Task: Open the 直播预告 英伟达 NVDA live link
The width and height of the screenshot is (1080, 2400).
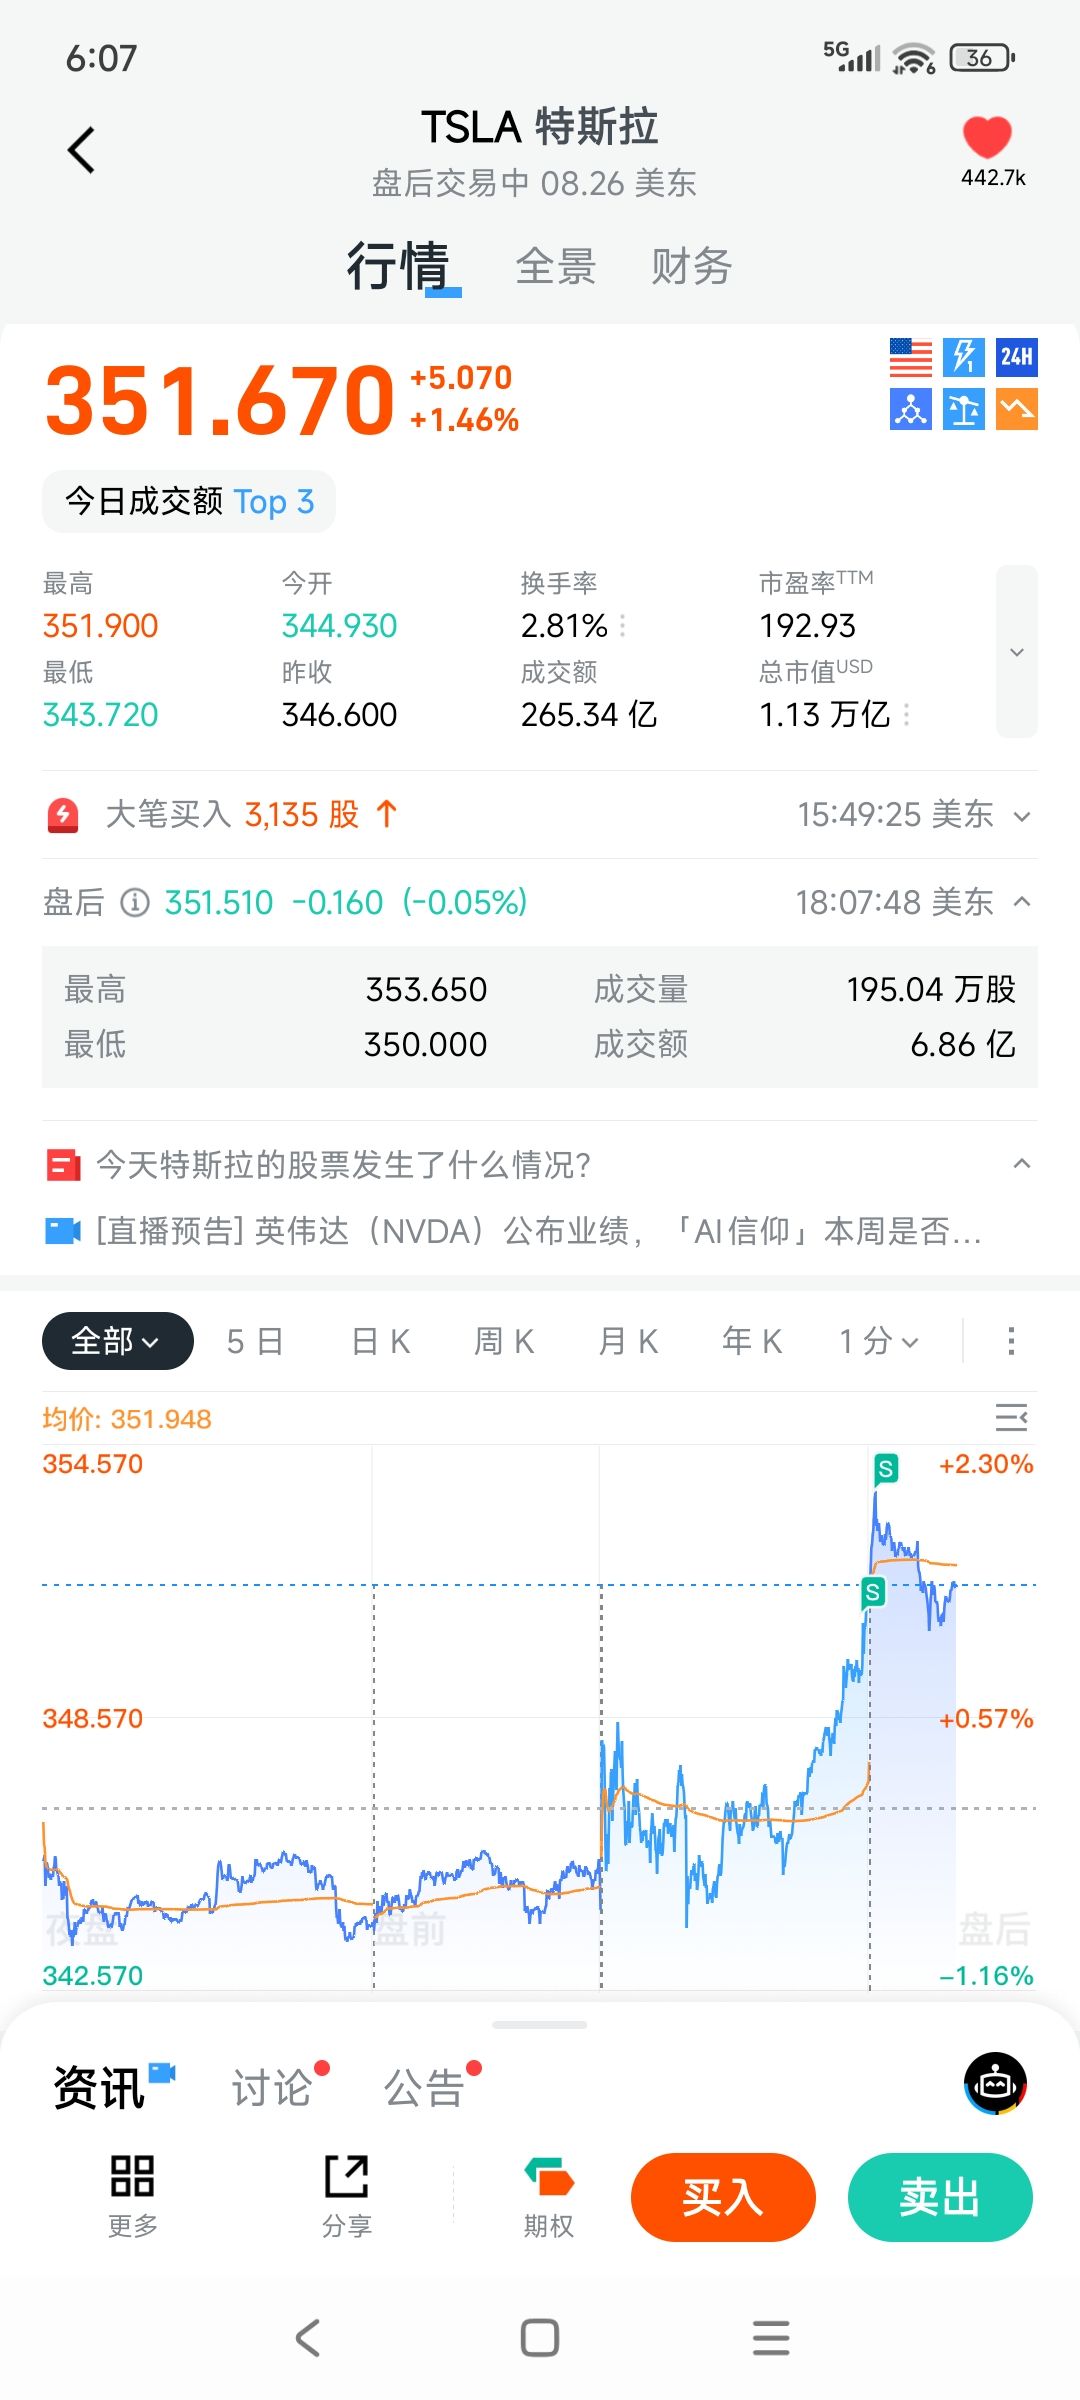Action: click(x=538, y=1231)
